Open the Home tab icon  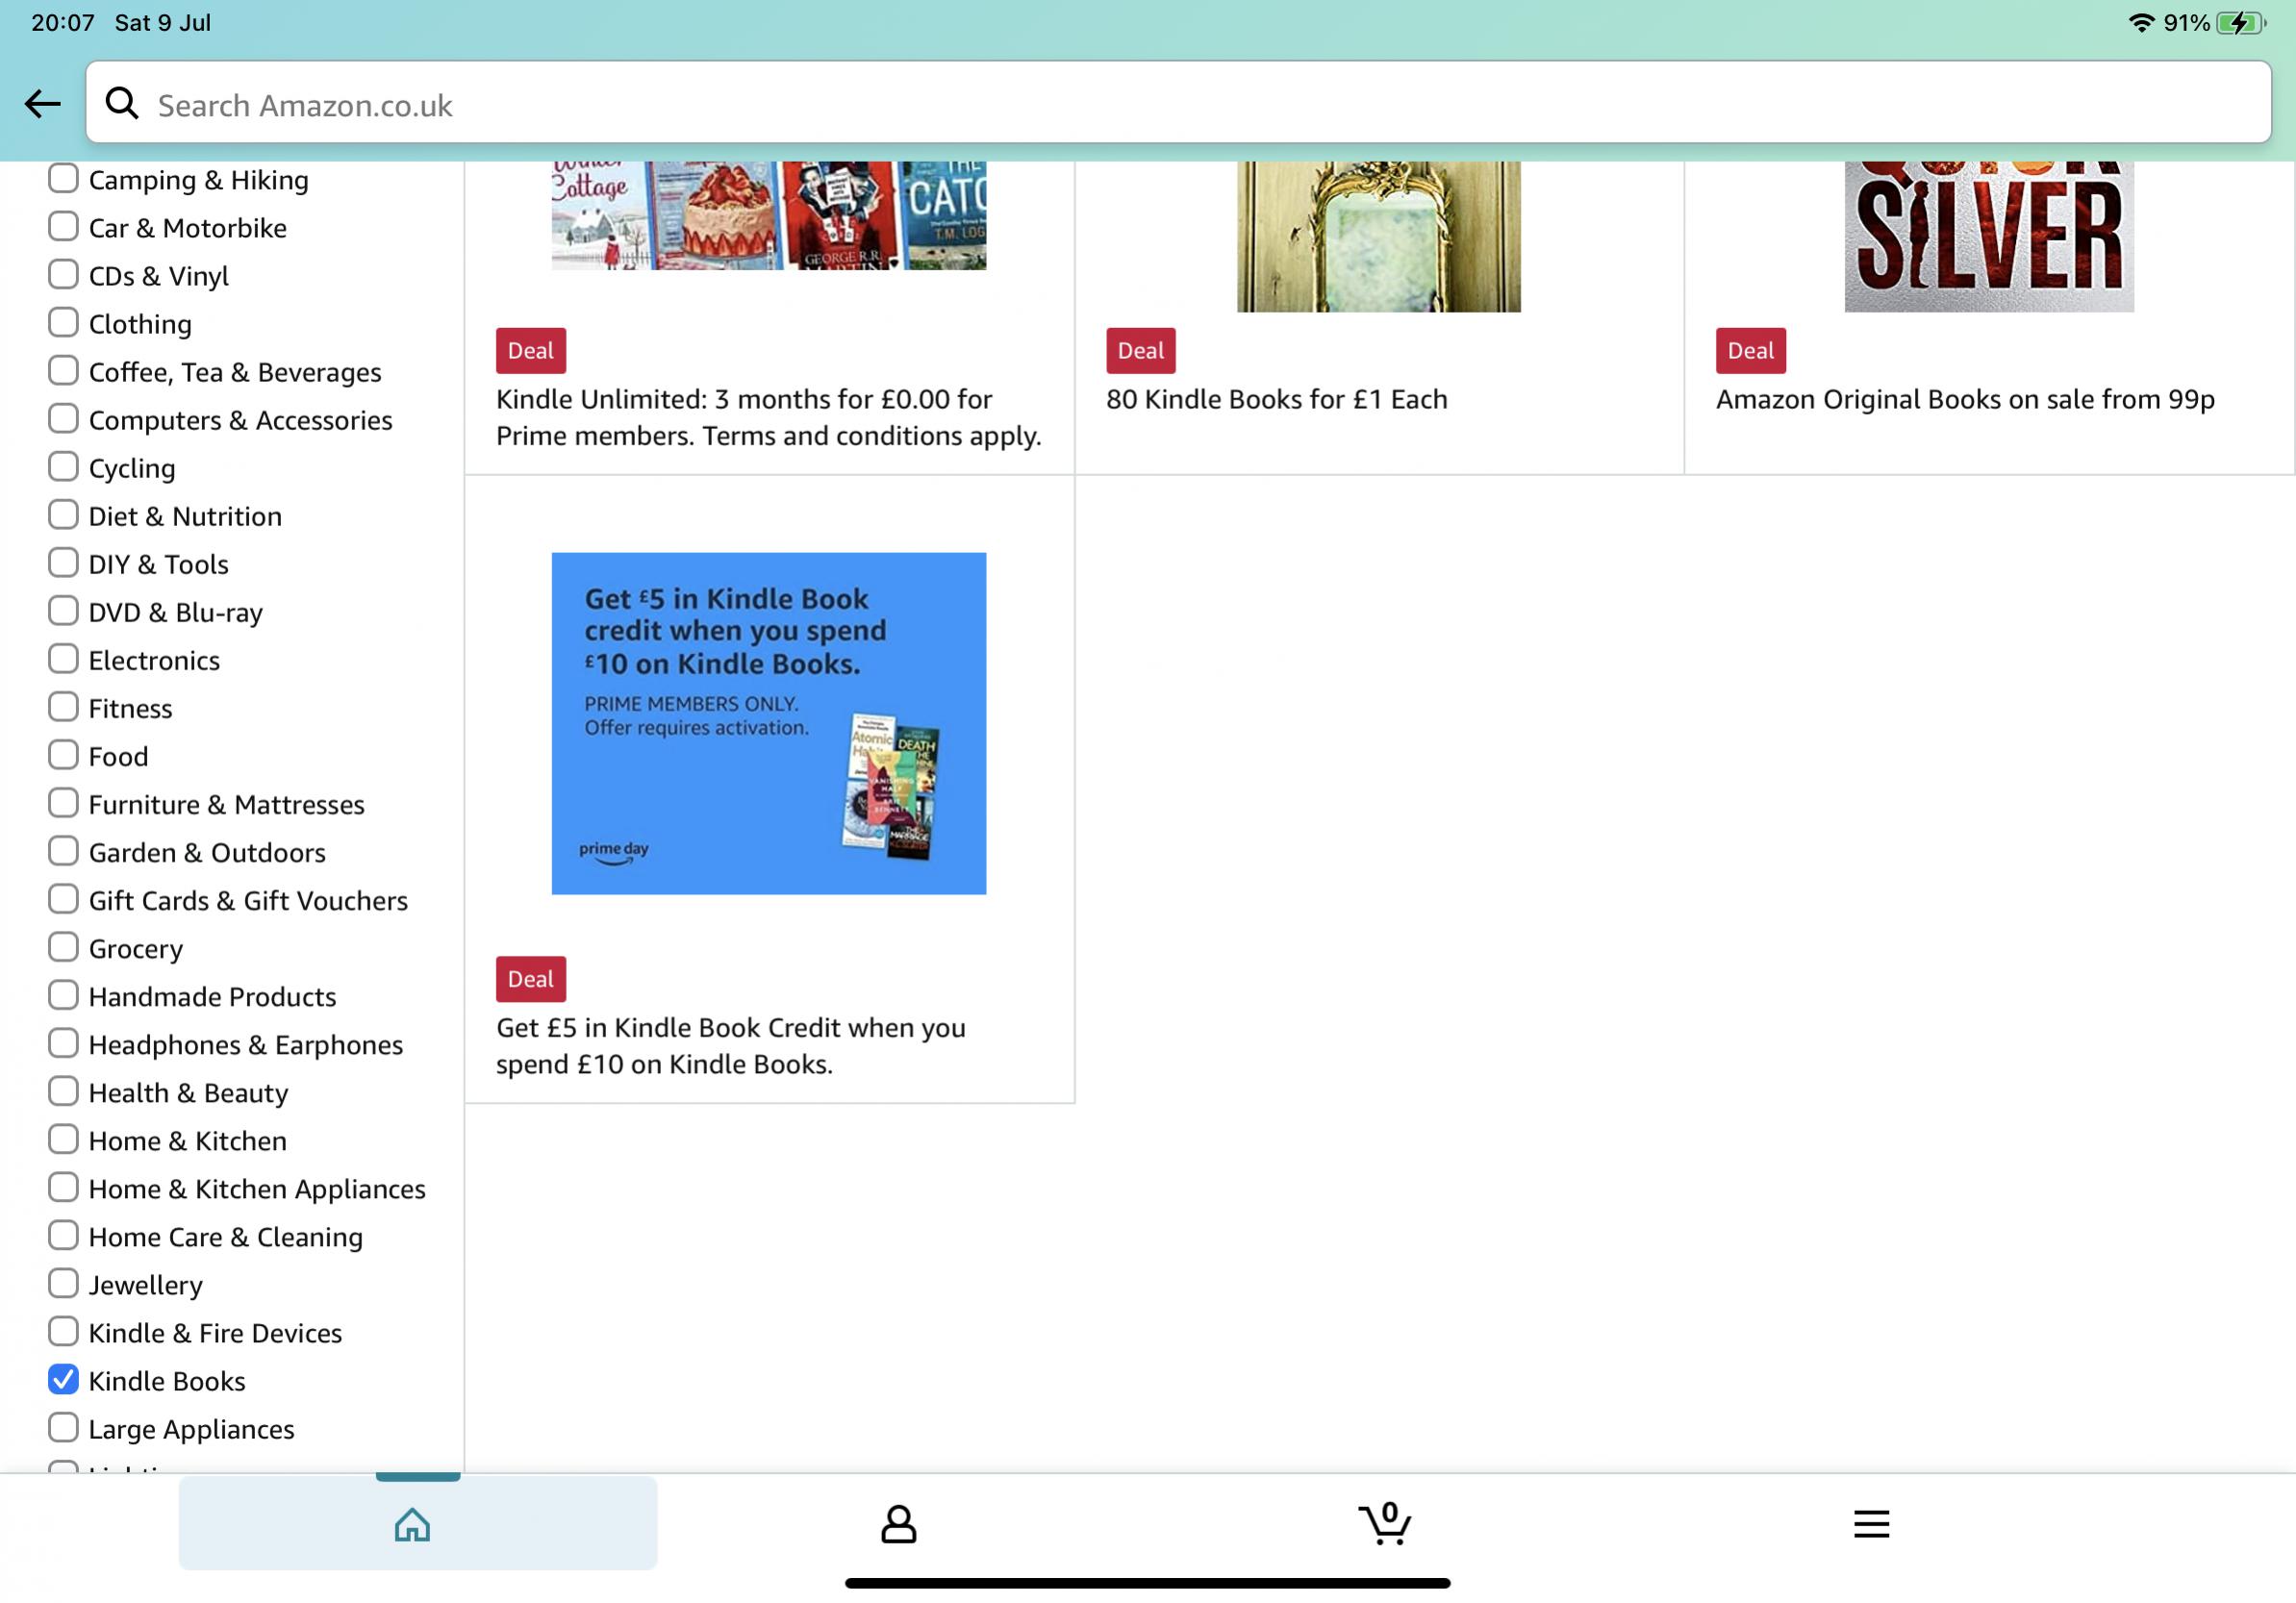[x=412, y=1524]
